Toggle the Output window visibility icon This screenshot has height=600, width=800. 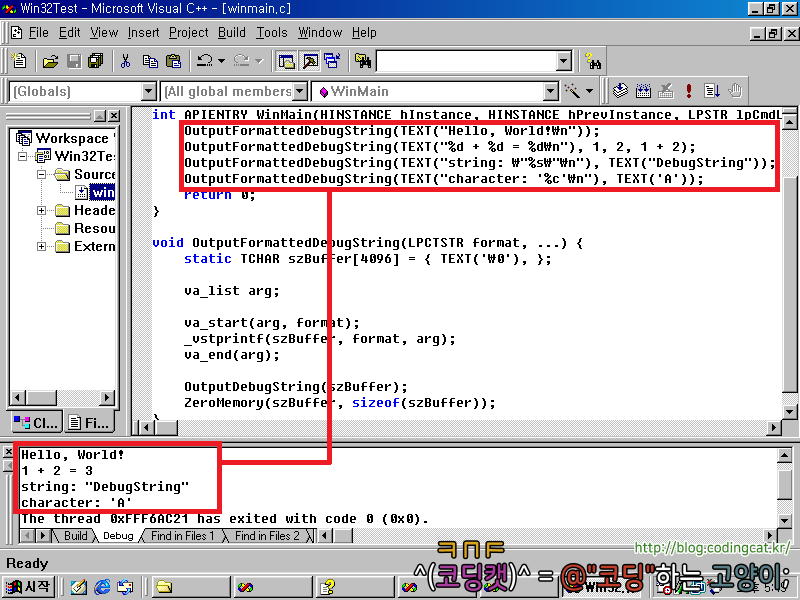click(x=306, y=60)
